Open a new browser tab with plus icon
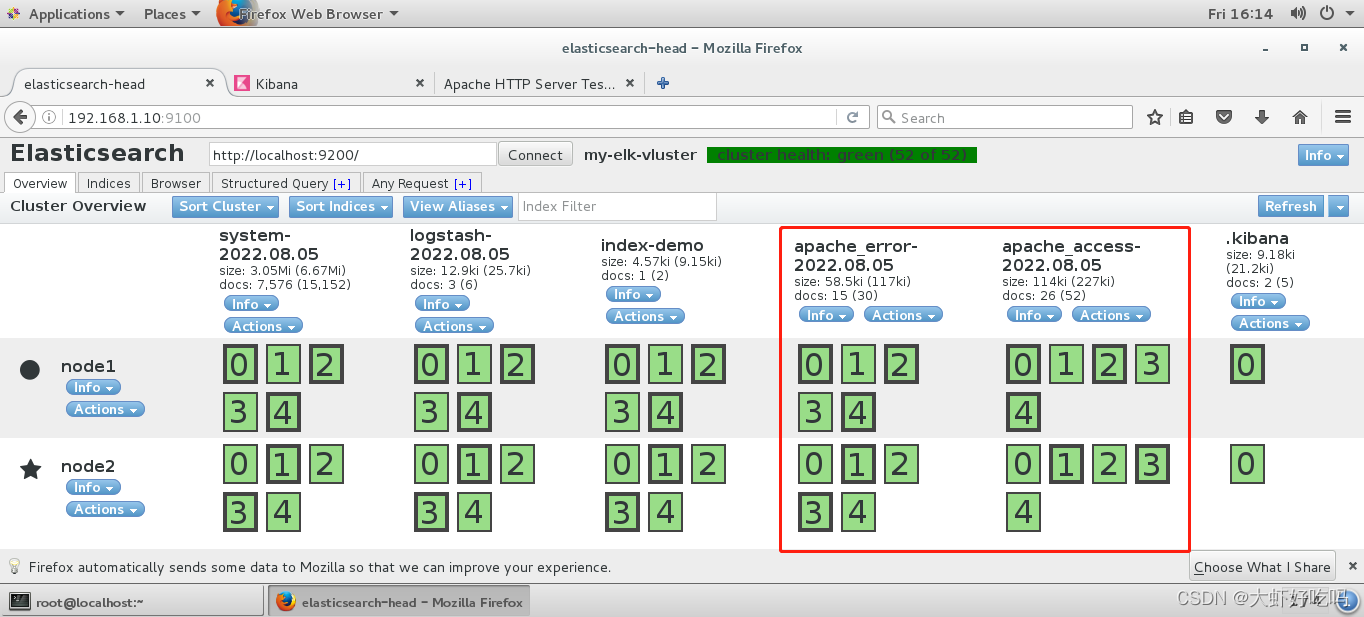This screenshot has height=617, width=1364. coord(662,84)
